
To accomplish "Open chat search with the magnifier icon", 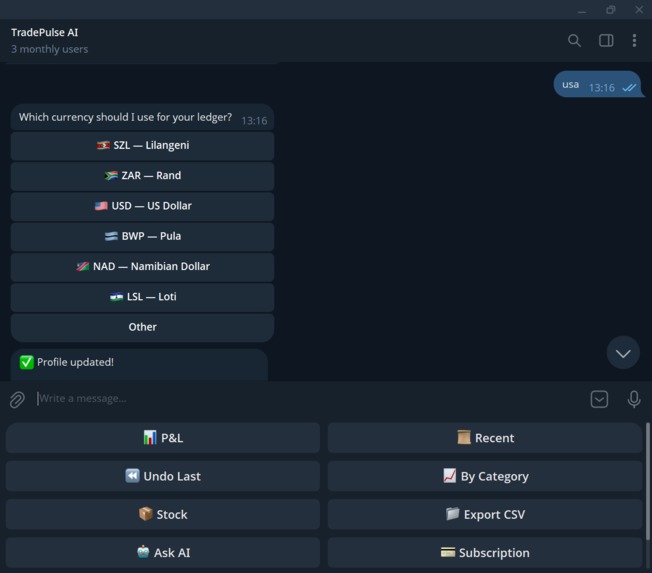I will click(574, 40).
